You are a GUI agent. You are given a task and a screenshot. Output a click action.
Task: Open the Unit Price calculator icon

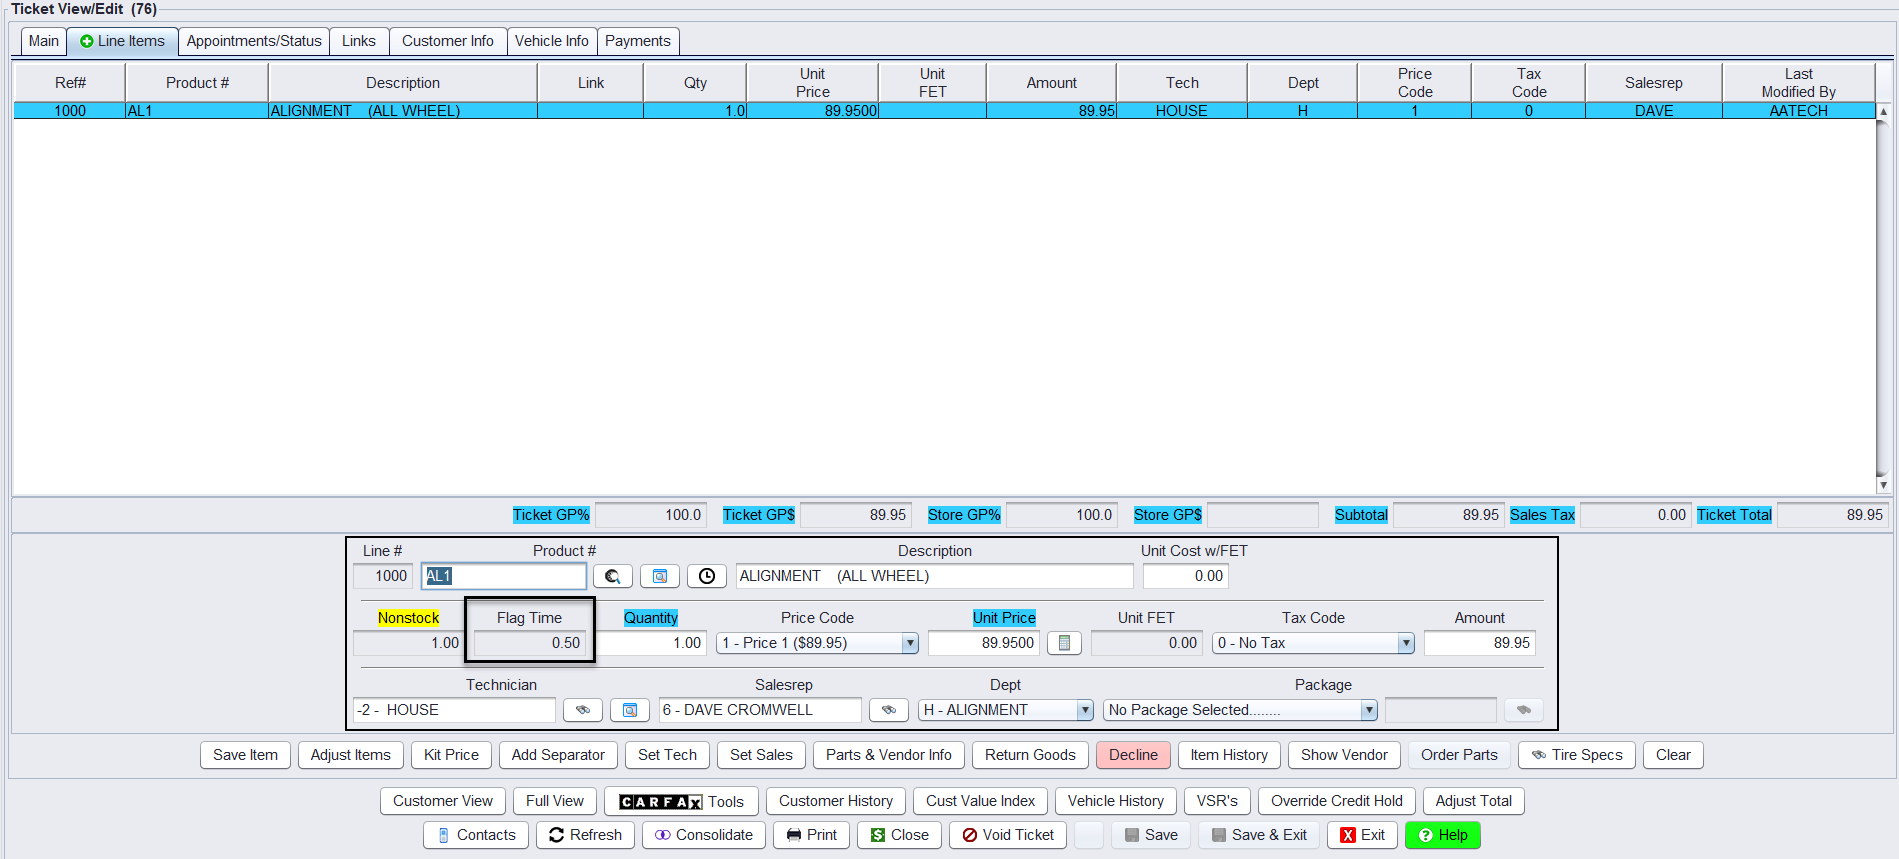click(1064, 643)
